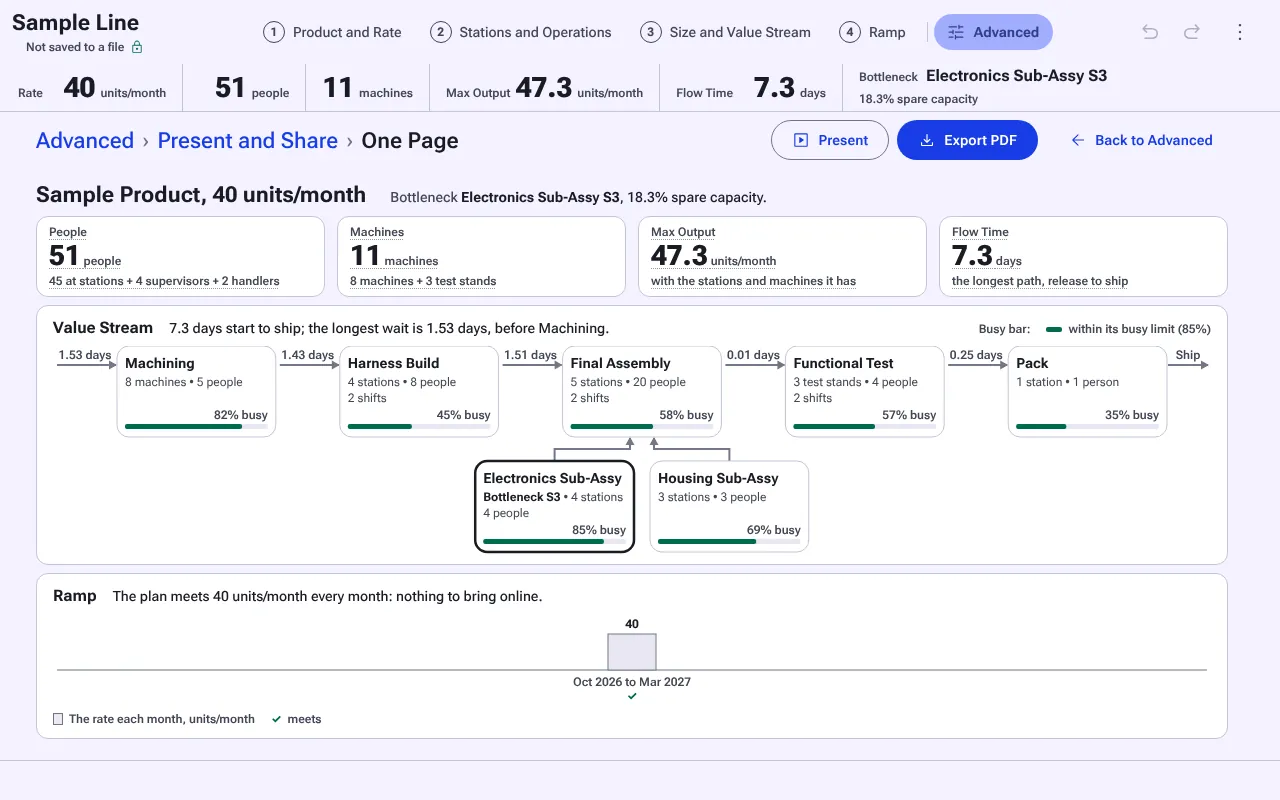
Task: Select the Harness Build station card
Action: (419, 392)
